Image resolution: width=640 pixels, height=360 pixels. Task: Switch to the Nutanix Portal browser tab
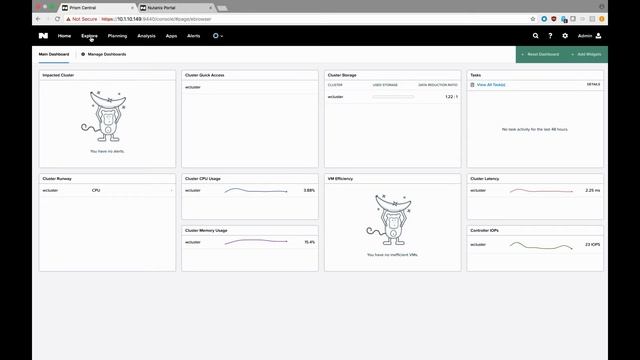click(x=176, y=8)
